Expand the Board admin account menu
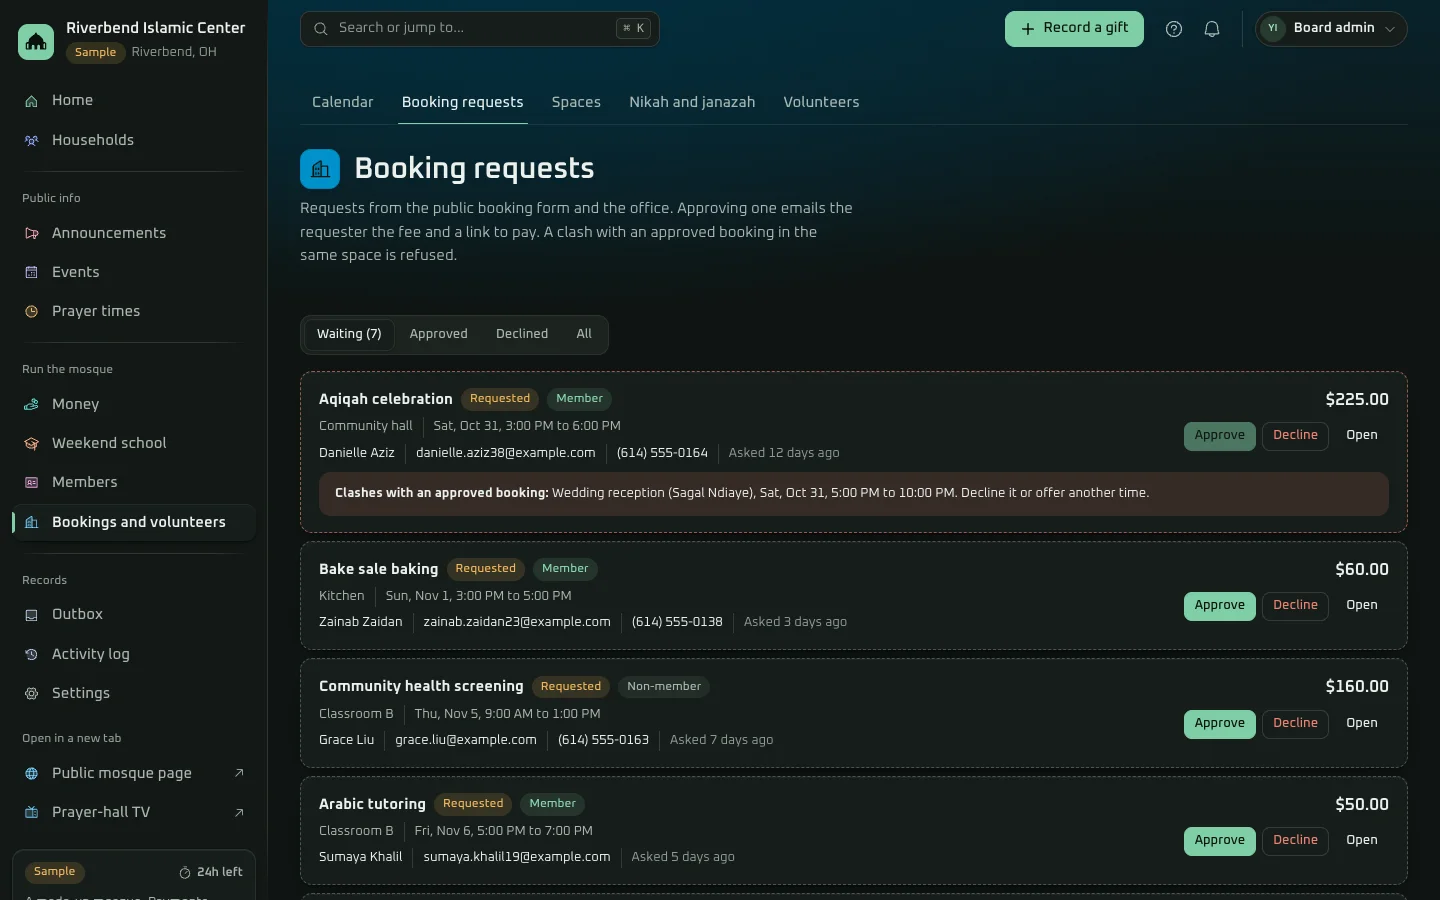Viewport: 1440px width, 900px height. (1331, 29)
